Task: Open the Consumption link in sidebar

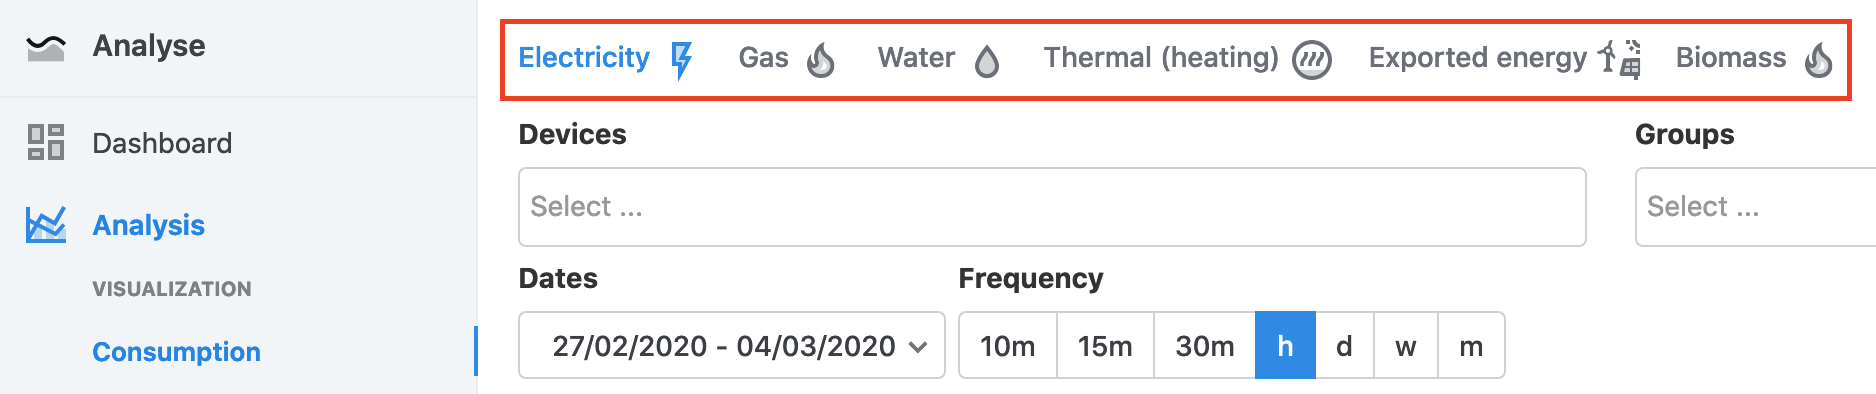Action: [176, 352]
